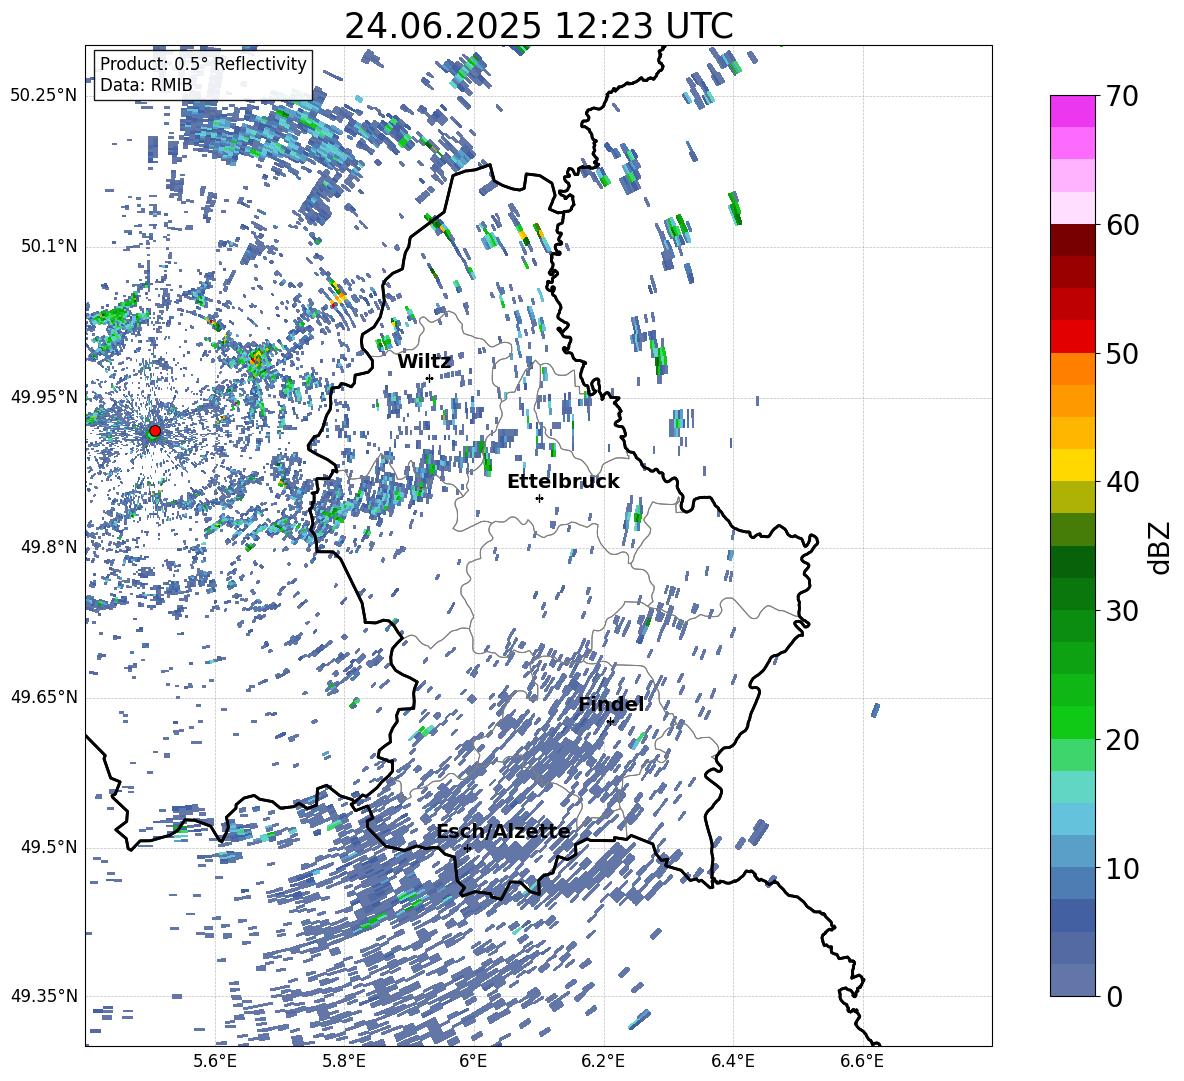Click the magenta top colorbar swatch
Viewport: 1184px width, 1081px height.
1072,111
